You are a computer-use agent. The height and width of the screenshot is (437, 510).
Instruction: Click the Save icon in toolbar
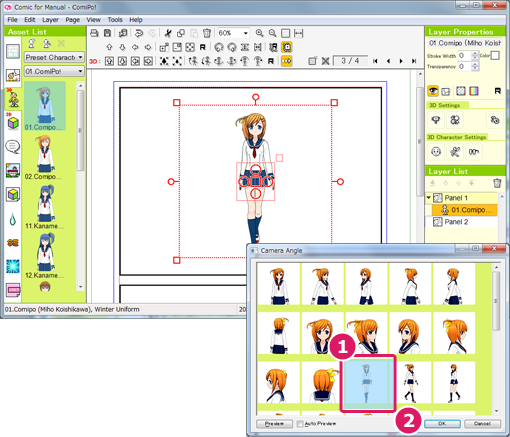pyautogui.click(x=107, y=33)
